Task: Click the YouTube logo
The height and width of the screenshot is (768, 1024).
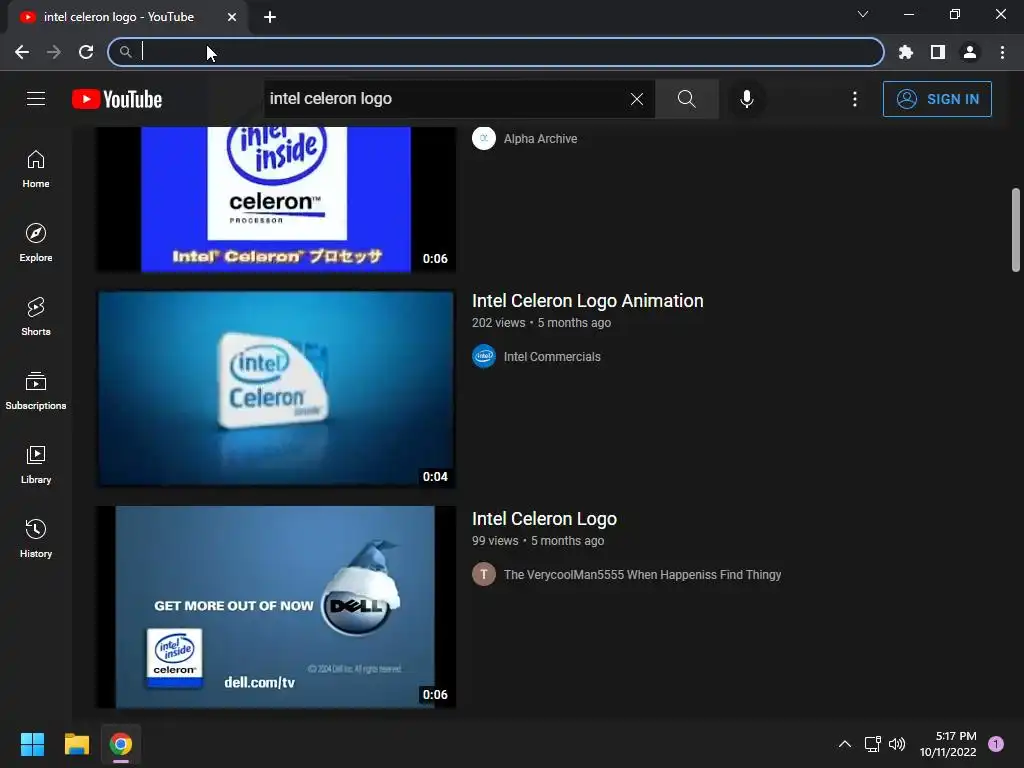Action: click(x=117, y=99)
